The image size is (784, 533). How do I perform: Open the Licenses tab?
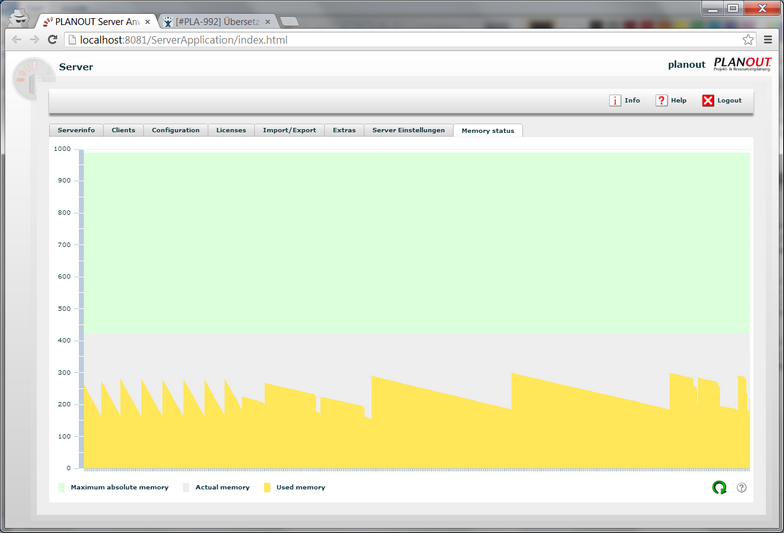(231, 130)
